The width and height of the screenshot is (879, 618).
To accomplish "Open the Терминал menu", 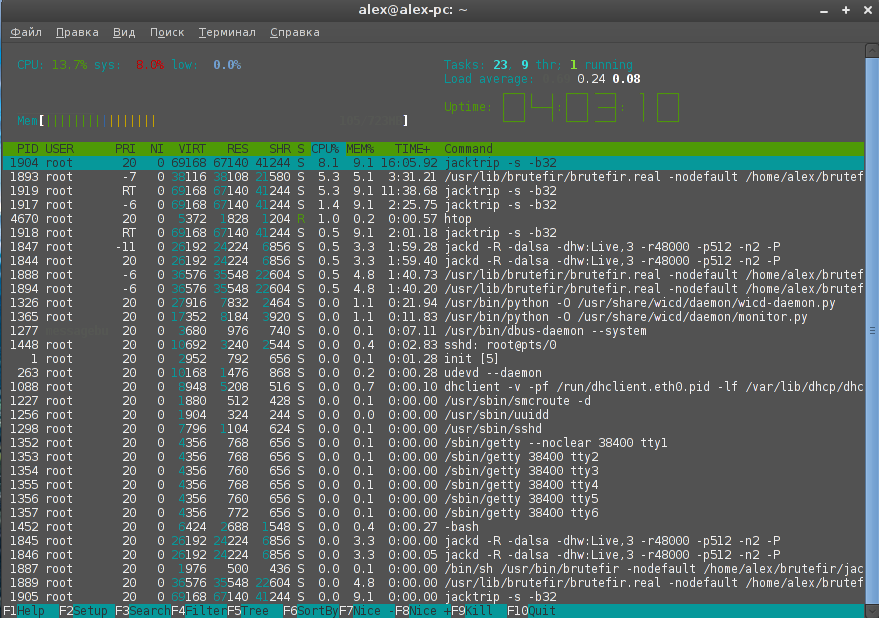I will [227, 32].
